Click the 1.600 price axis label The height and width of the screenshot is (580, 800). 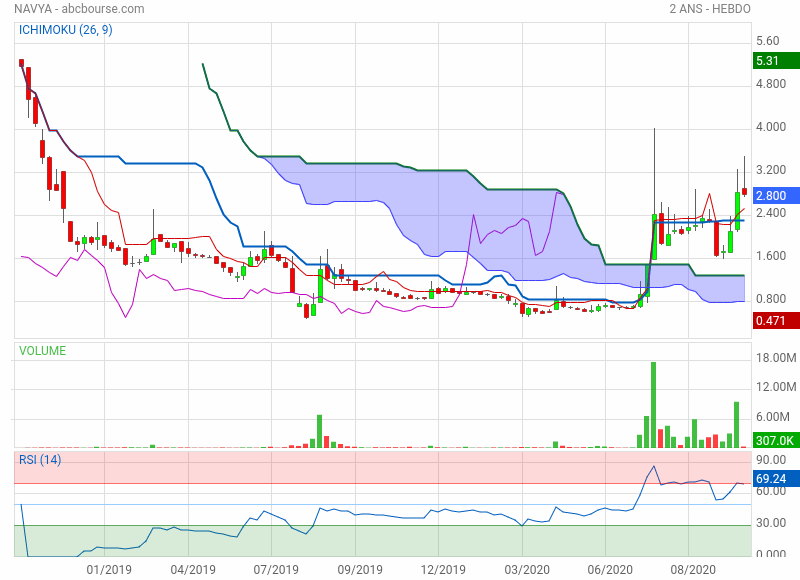771,256
